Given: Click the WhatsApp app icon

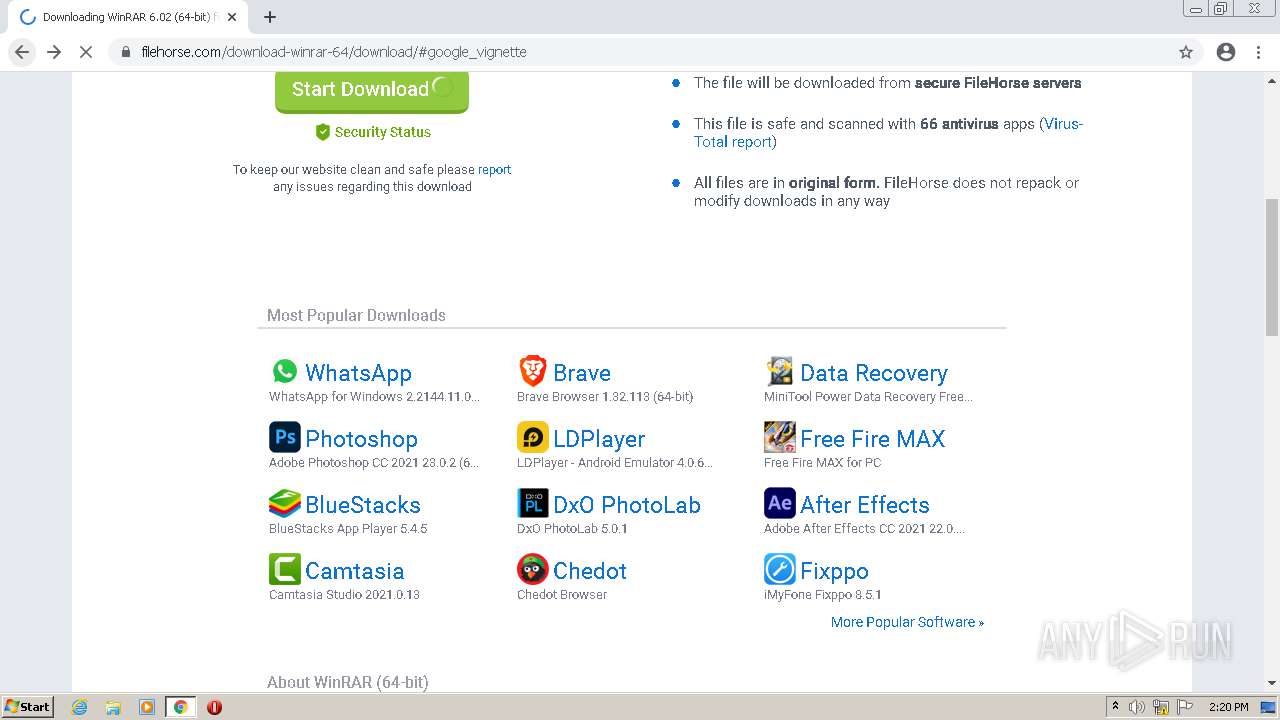Looking at the screenshot, I should click(285, 372).
